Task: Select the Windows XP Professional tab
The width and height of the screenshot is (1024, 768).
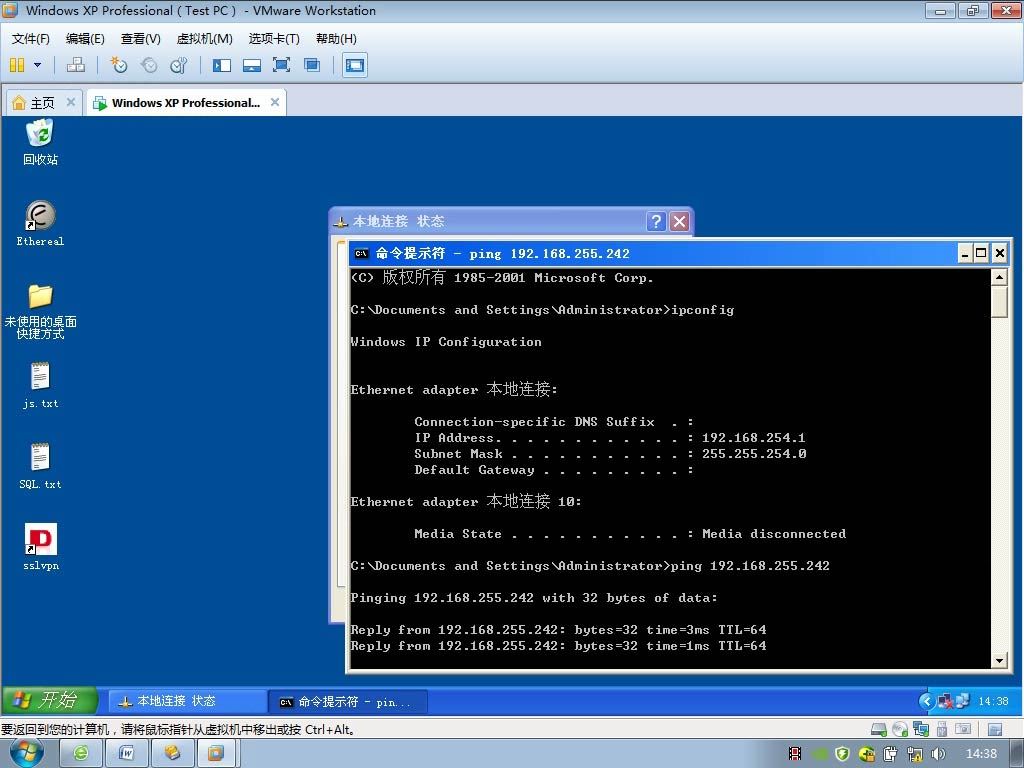Action: pos(185,103)
